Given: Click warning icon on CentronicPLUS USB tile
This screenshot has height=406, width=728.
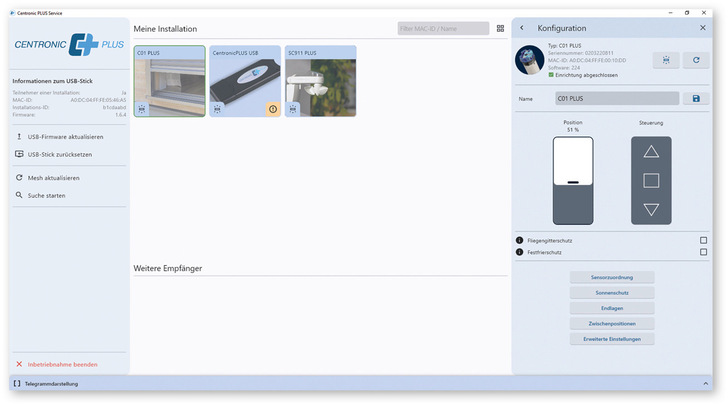Looking at the screenshot, I should [273, 109].
